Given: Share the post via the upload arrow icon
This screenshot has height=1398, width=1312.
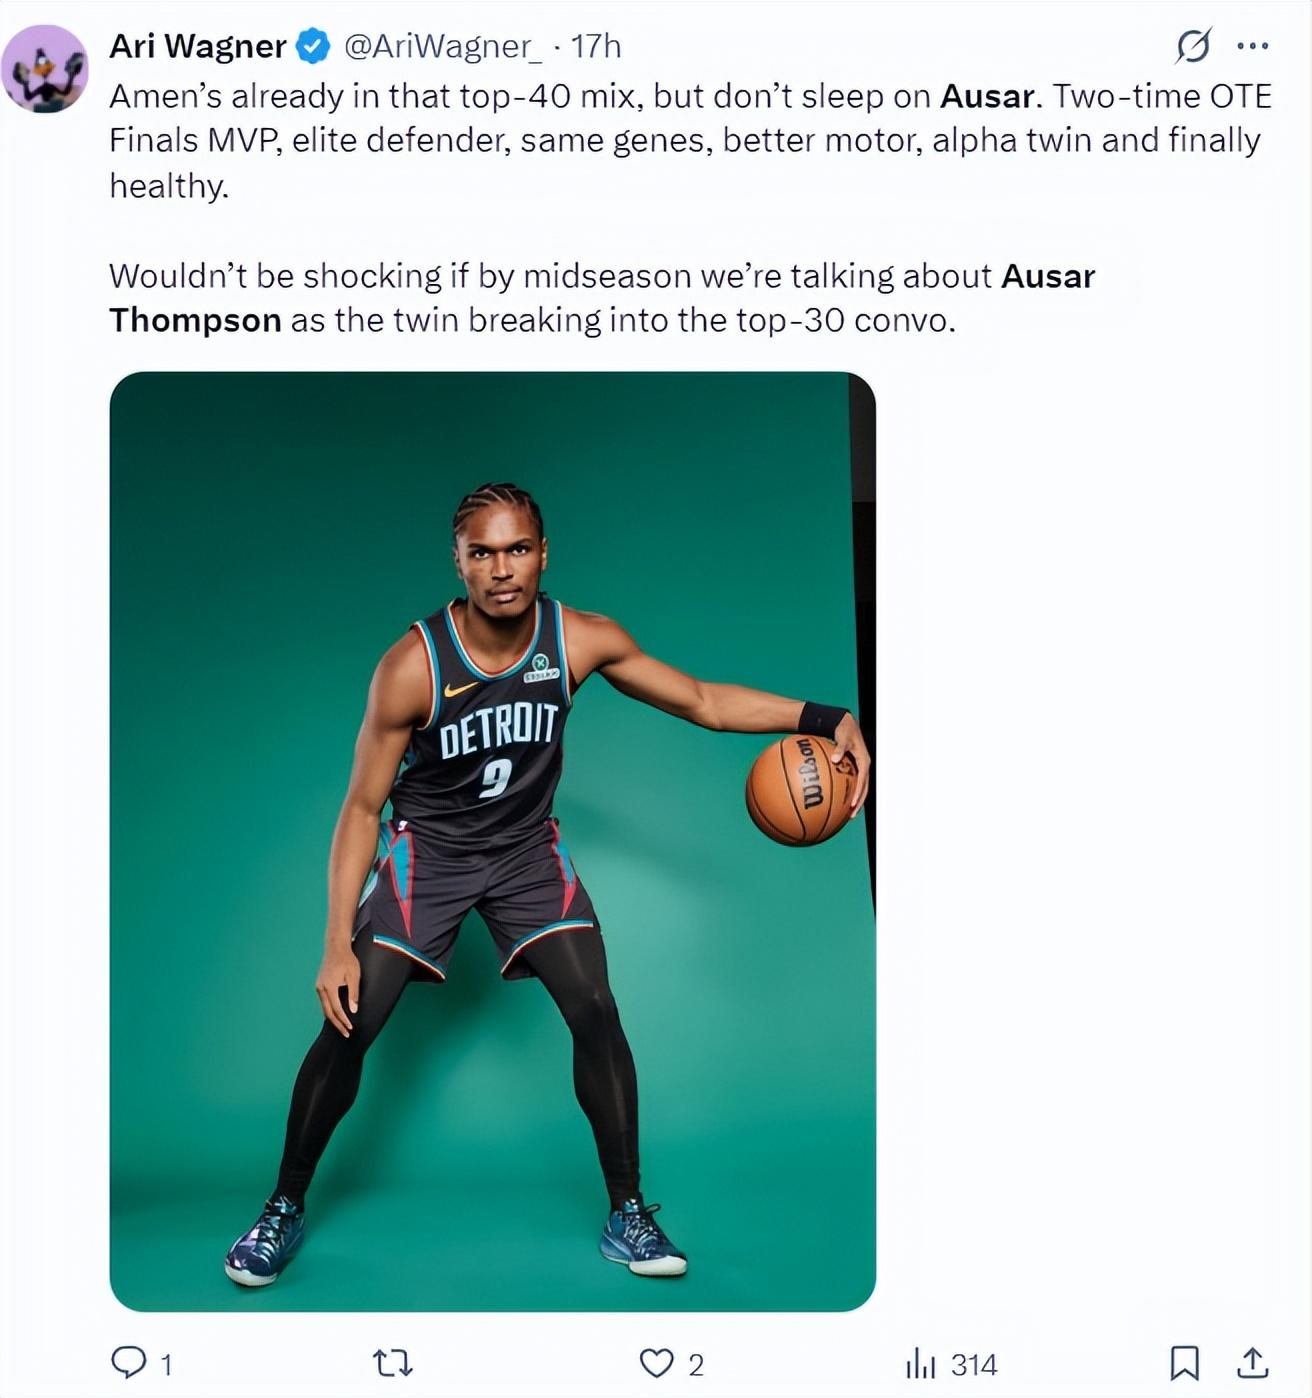Looking at the screenshot, I should coord(1252,1362).
